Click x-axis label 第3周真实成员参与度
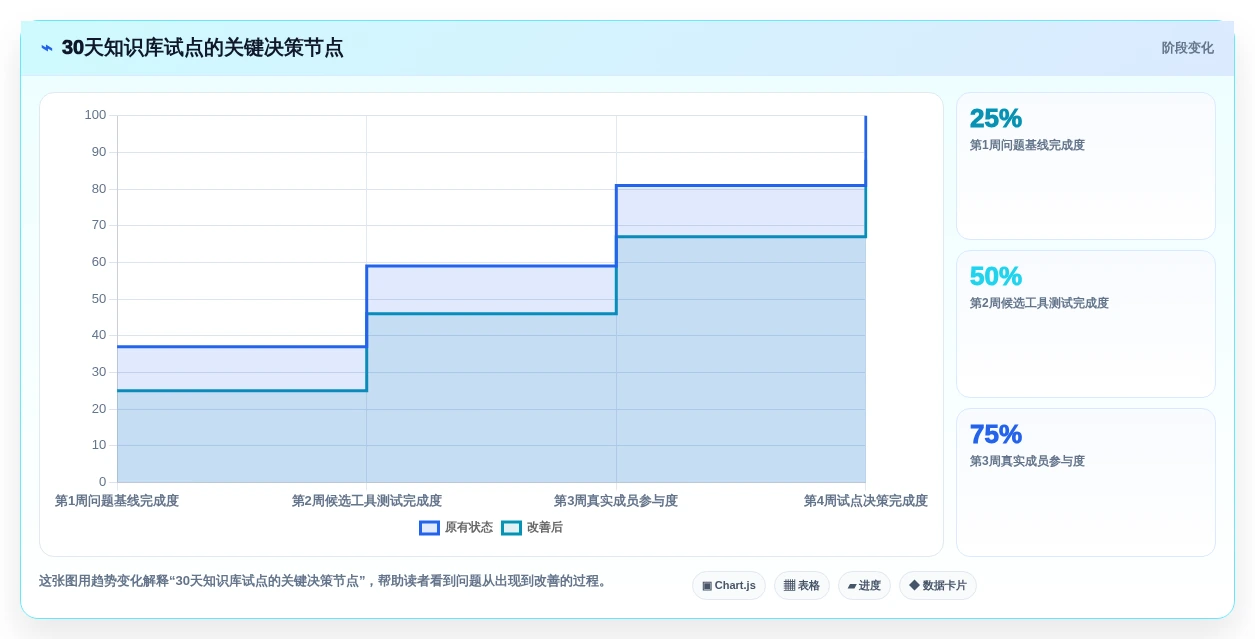This screenshot has width=1255, height=639. 616,501
